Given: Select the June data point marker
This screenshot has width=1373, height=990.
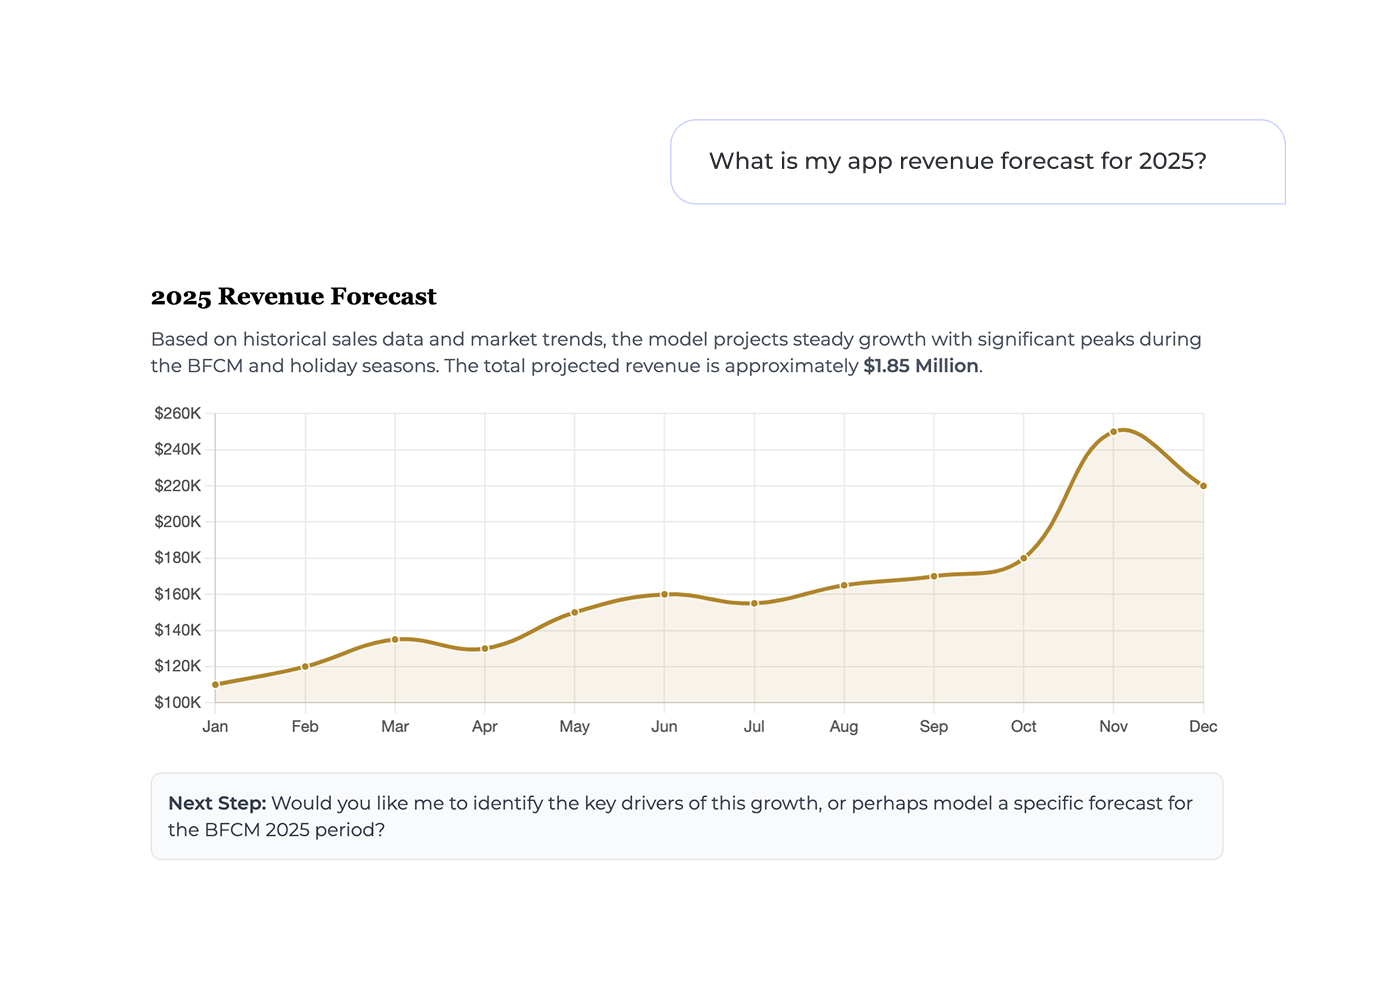Looking at the screenshot, I should (664, 594).
